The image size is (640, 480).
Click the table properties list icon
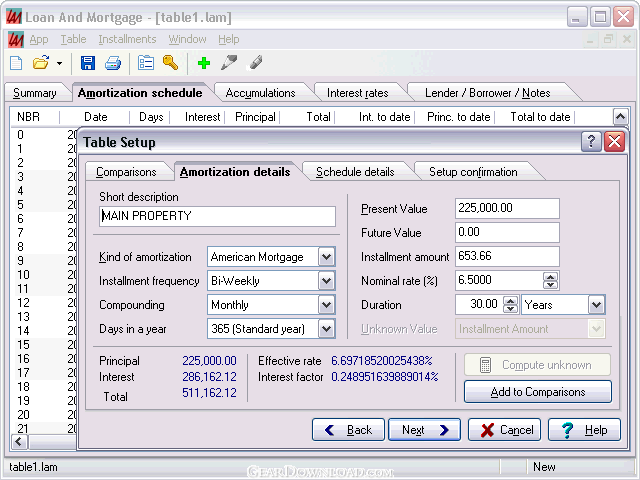click(x=146, y=63)
